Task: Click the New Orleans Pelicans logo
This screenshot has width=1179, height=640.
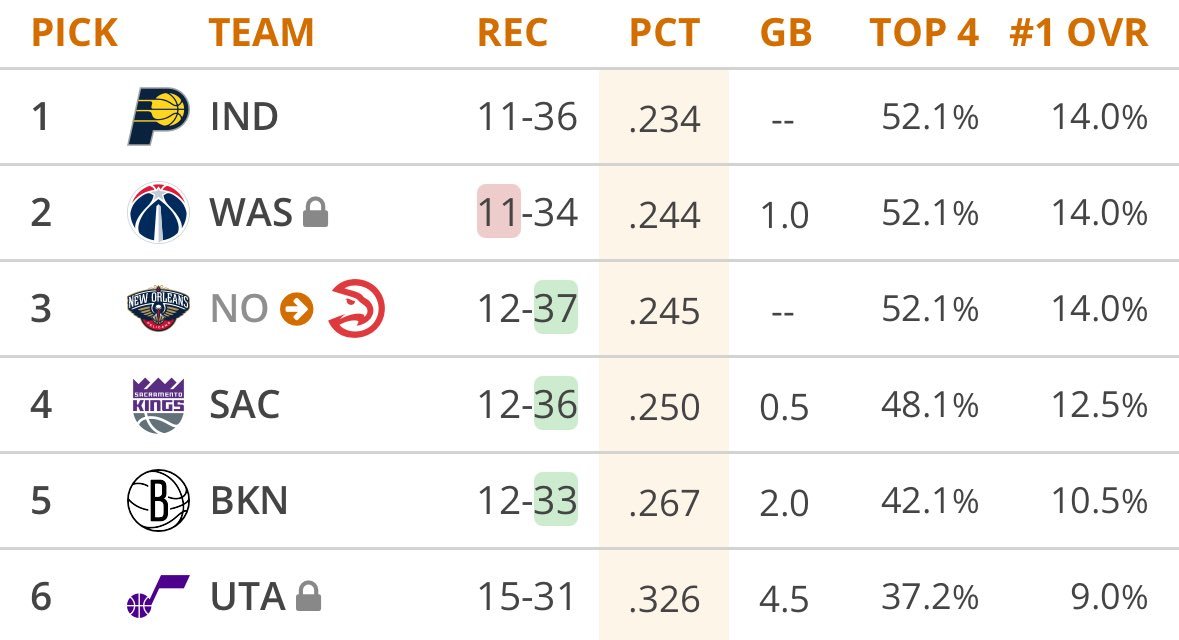Action: click(158, 309)
